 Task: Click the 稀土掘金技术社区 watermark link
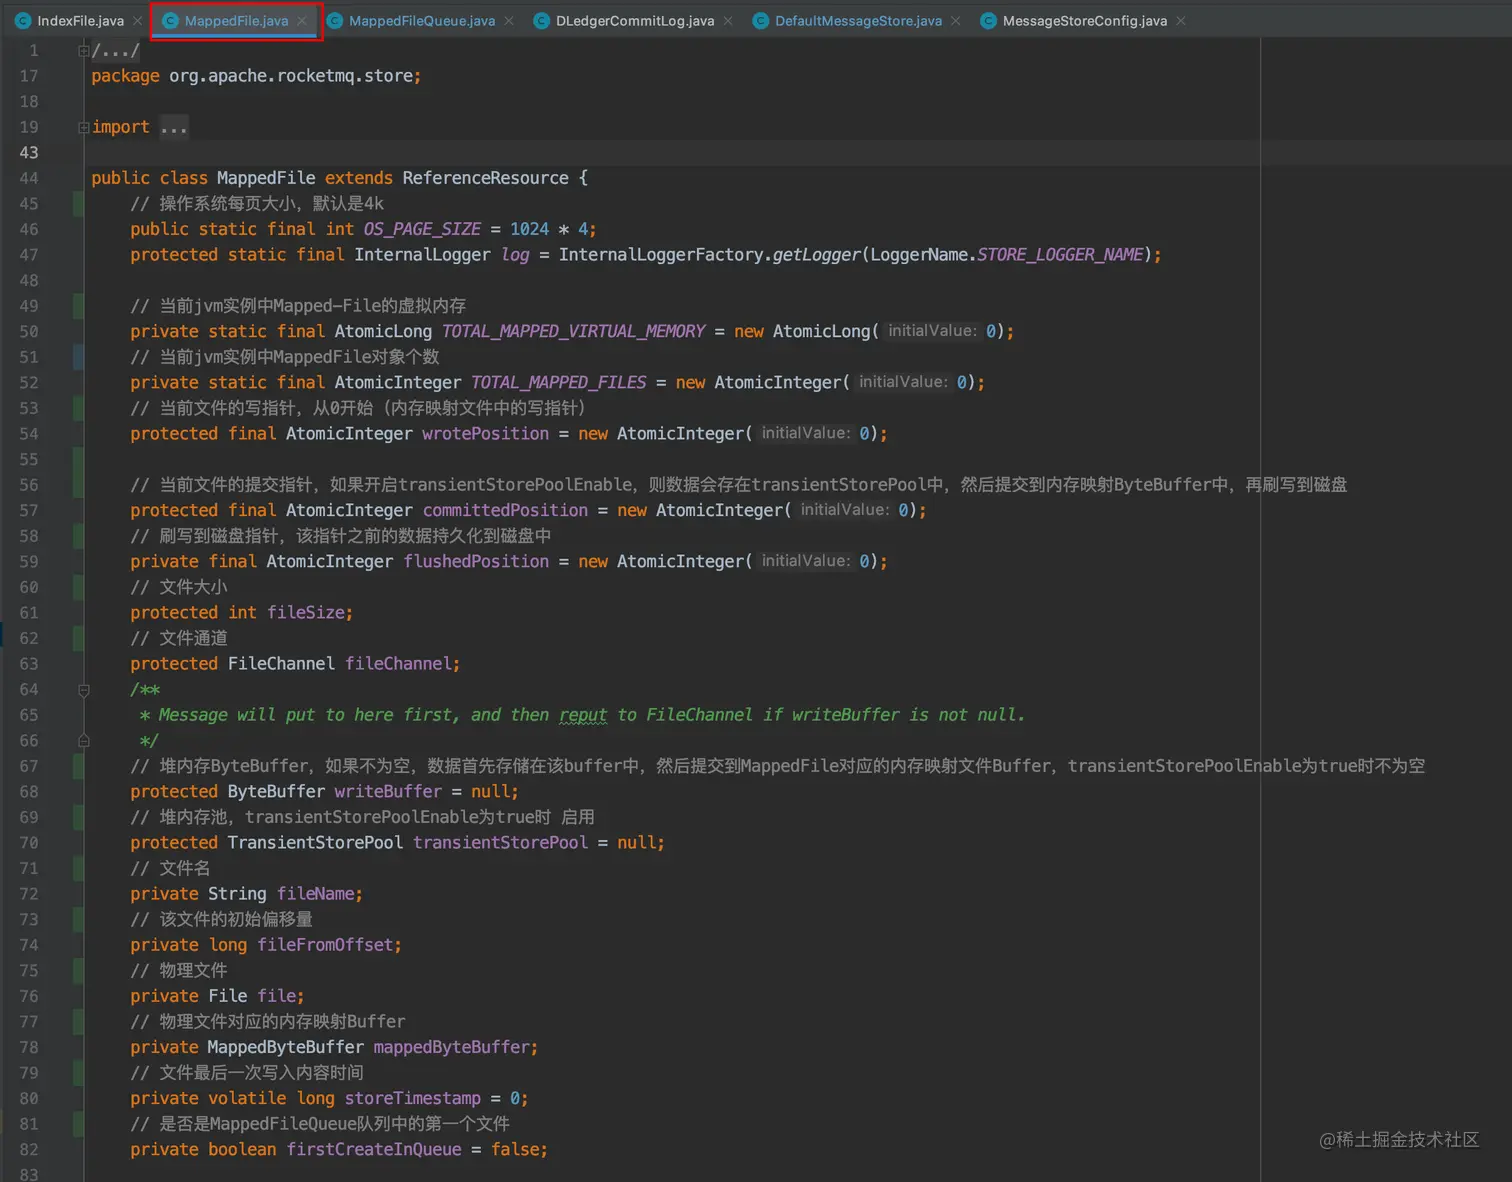[1400, 1139]
